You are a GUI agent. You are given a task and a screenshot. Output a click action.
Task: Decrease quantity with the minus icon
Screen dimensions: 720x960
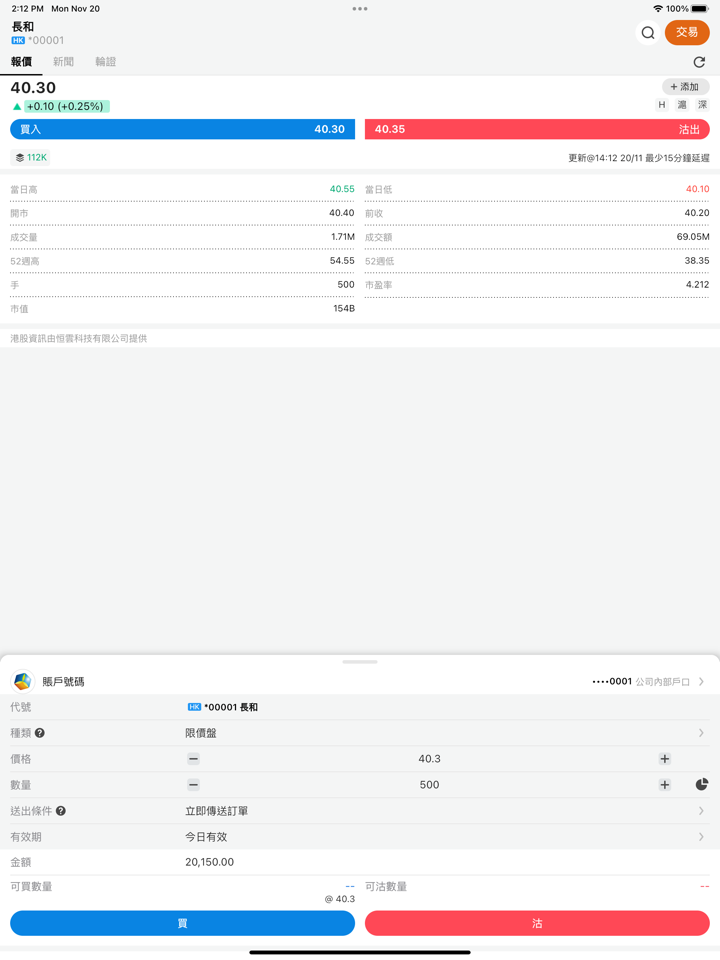pos(193,785)
